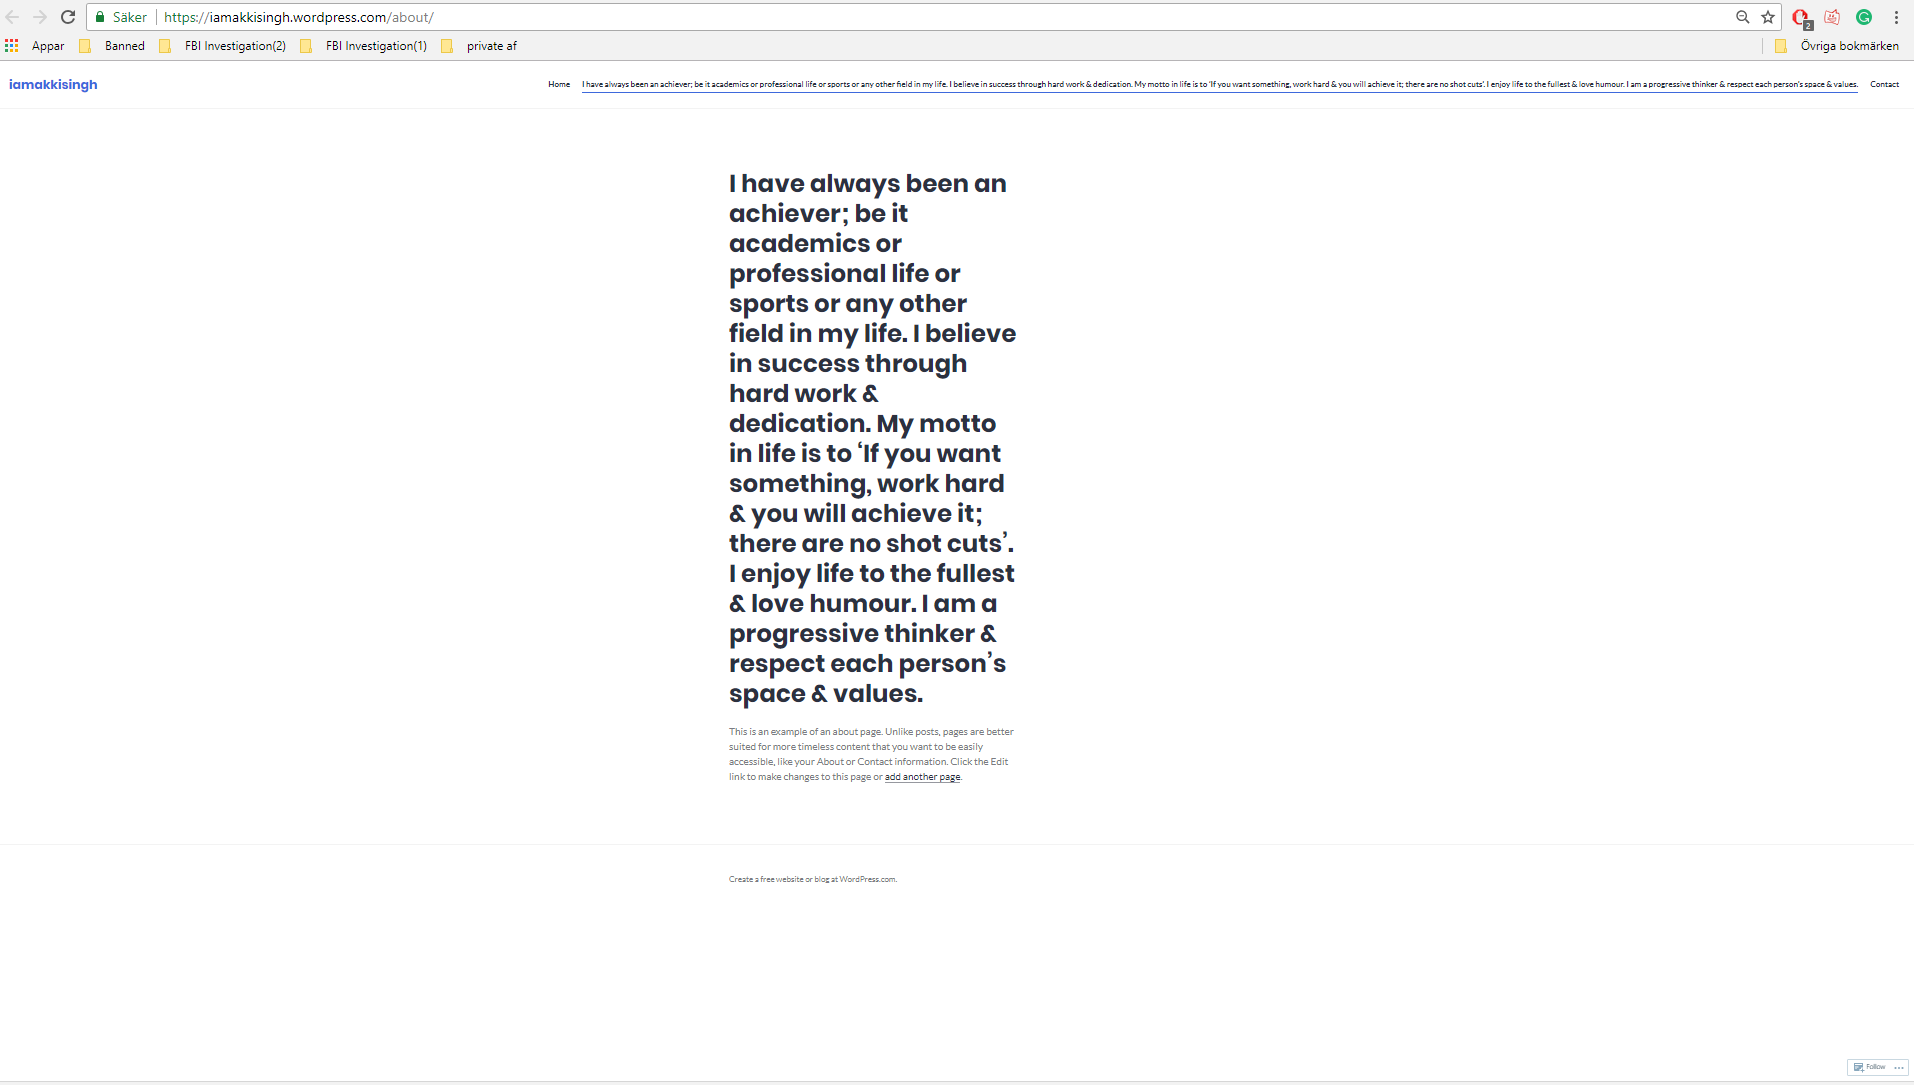
Task: Click the Säker security label
Action: pos(130,17)
